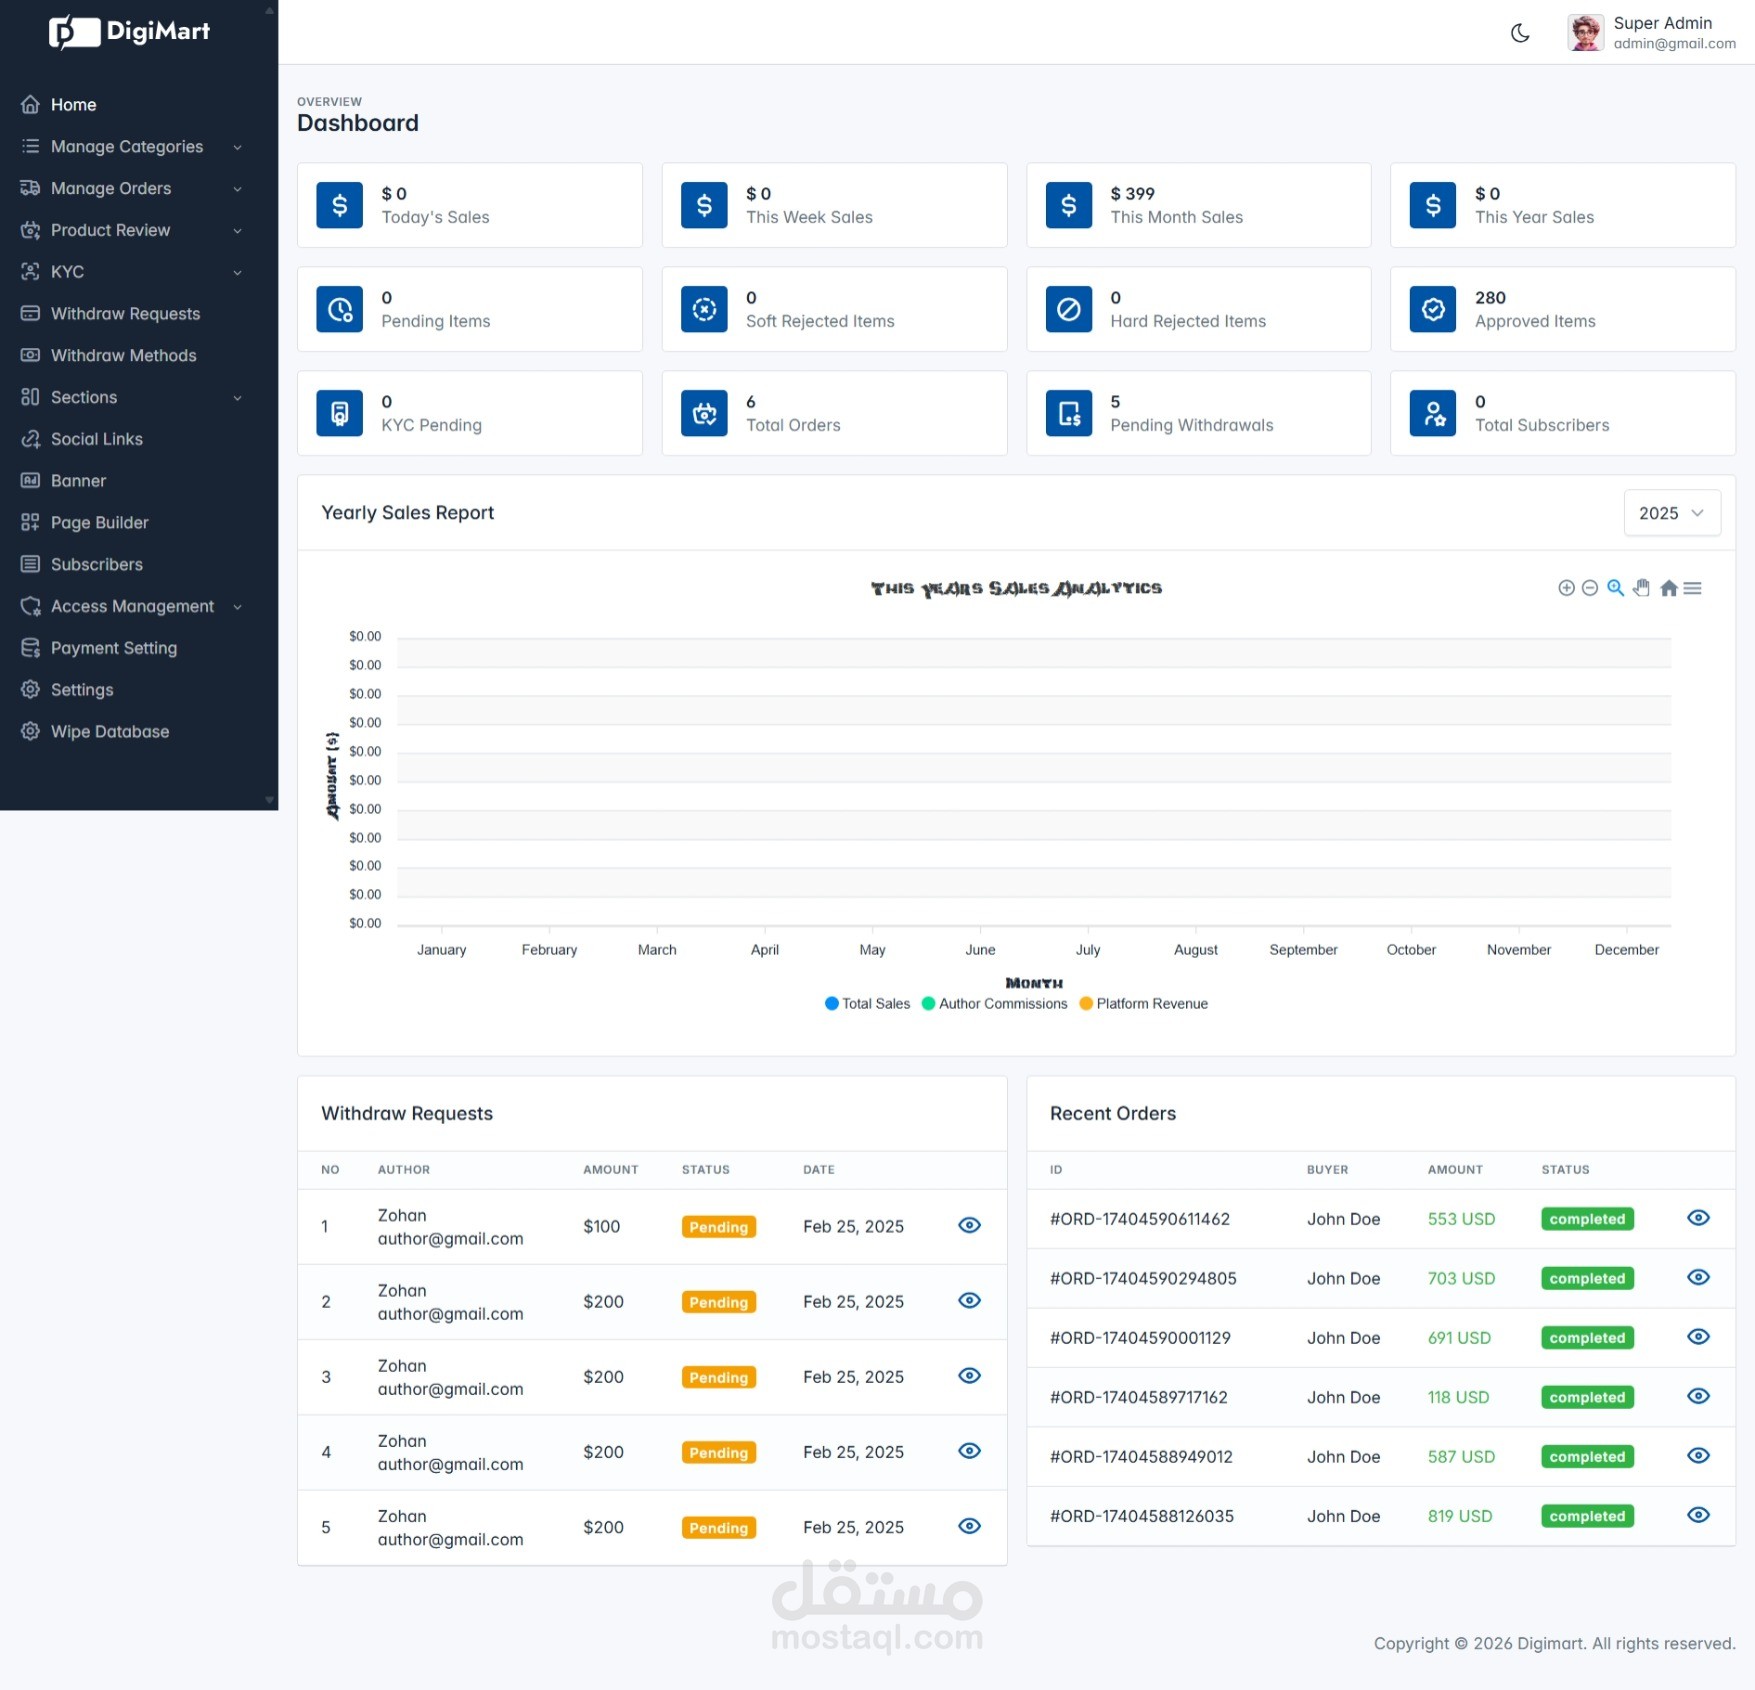Click the This Year Sales dollar icon
The width and height of the screenshot is (1755, 1690).
(1433, 206)
